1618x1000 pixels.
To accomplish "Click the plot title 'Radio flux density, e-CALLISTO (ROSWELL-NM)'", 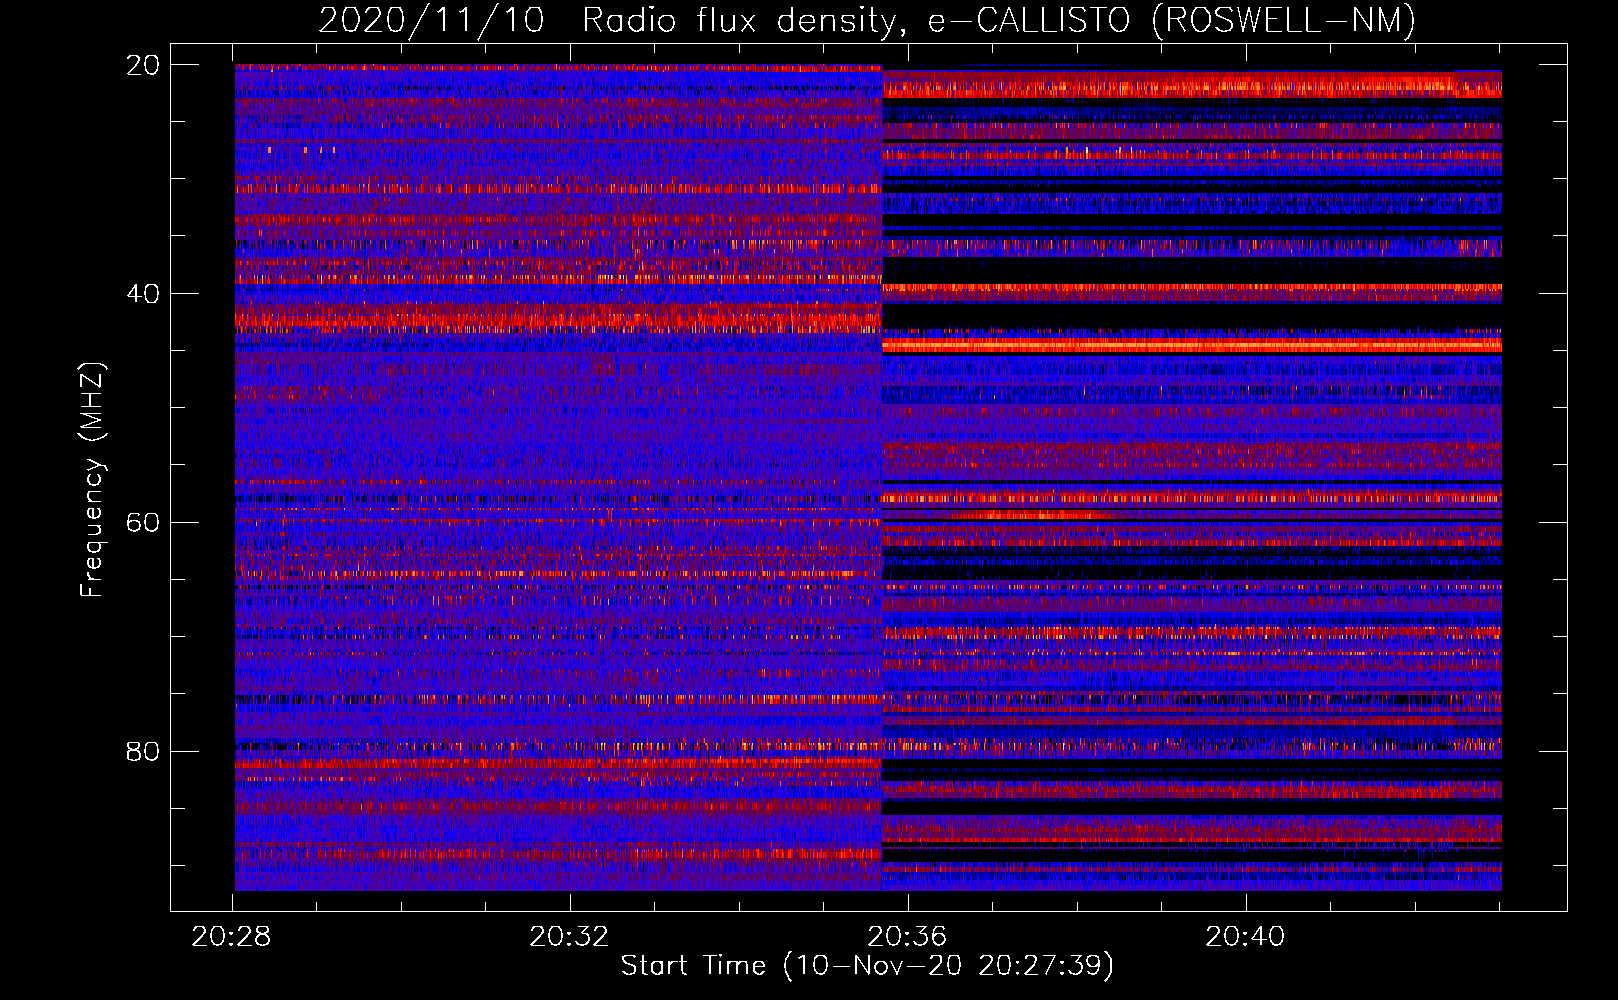I will [x=998, y=20].
